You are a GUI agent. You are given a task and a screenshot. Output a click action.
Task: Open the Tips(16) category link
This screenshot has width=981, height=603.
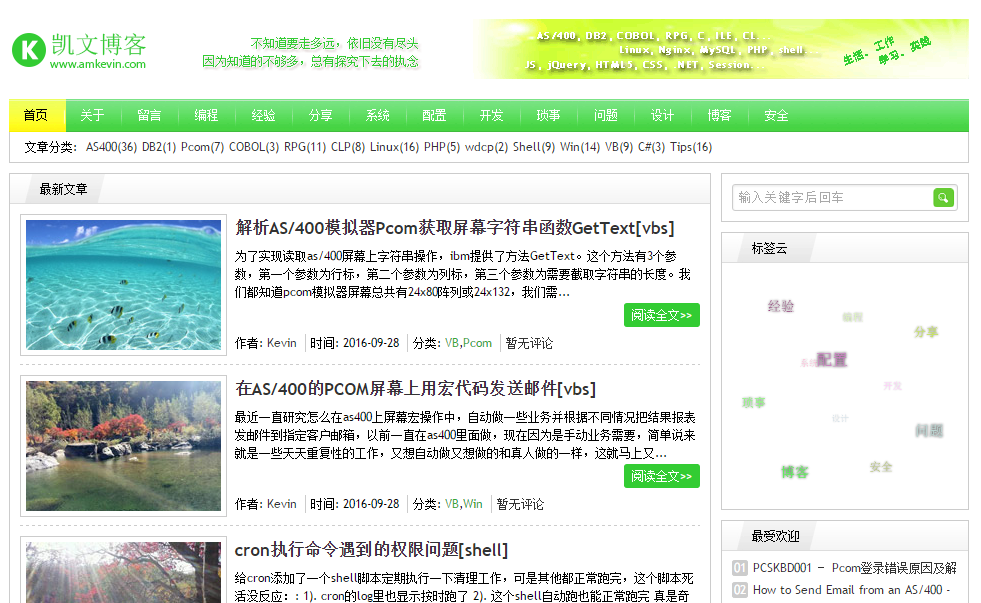point(691,147)
